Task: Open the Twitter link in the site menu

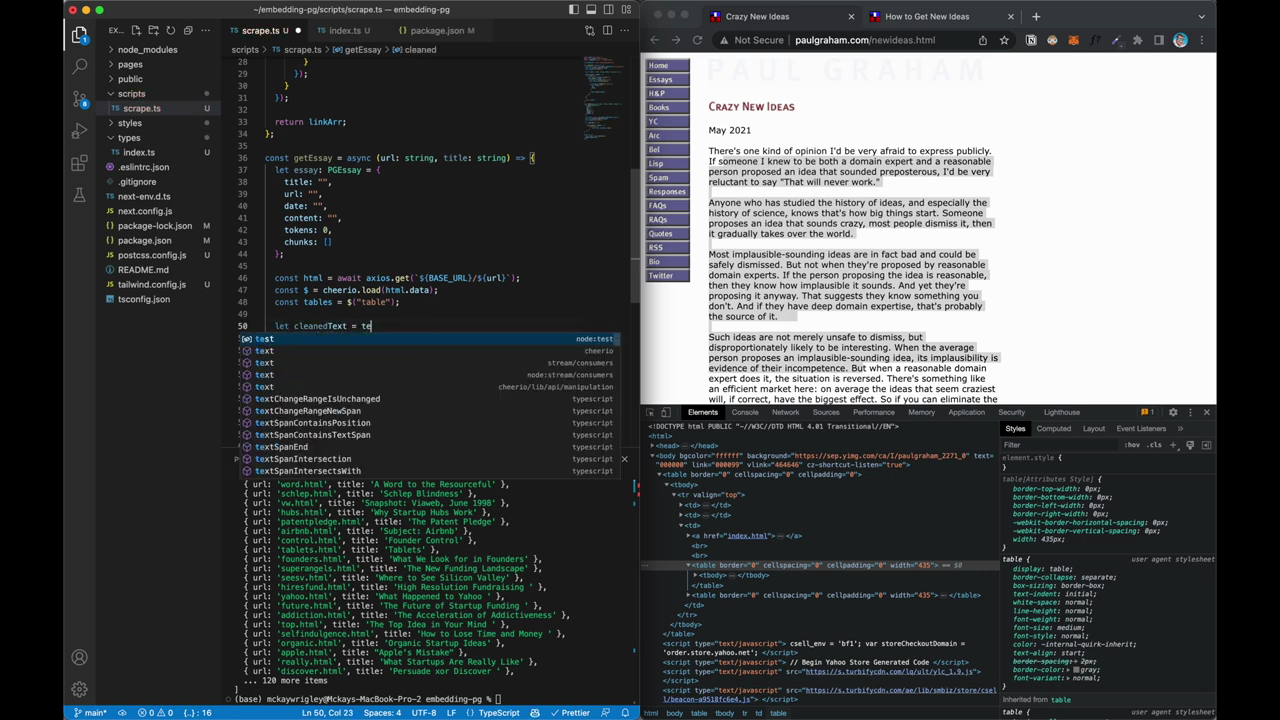Action: click(x=667, y=275)
